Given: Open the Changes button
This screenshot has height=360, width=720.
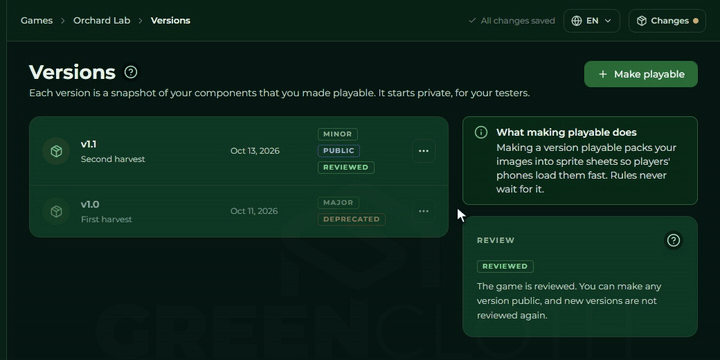Looking at the screenshot, I should pos(667,21).
